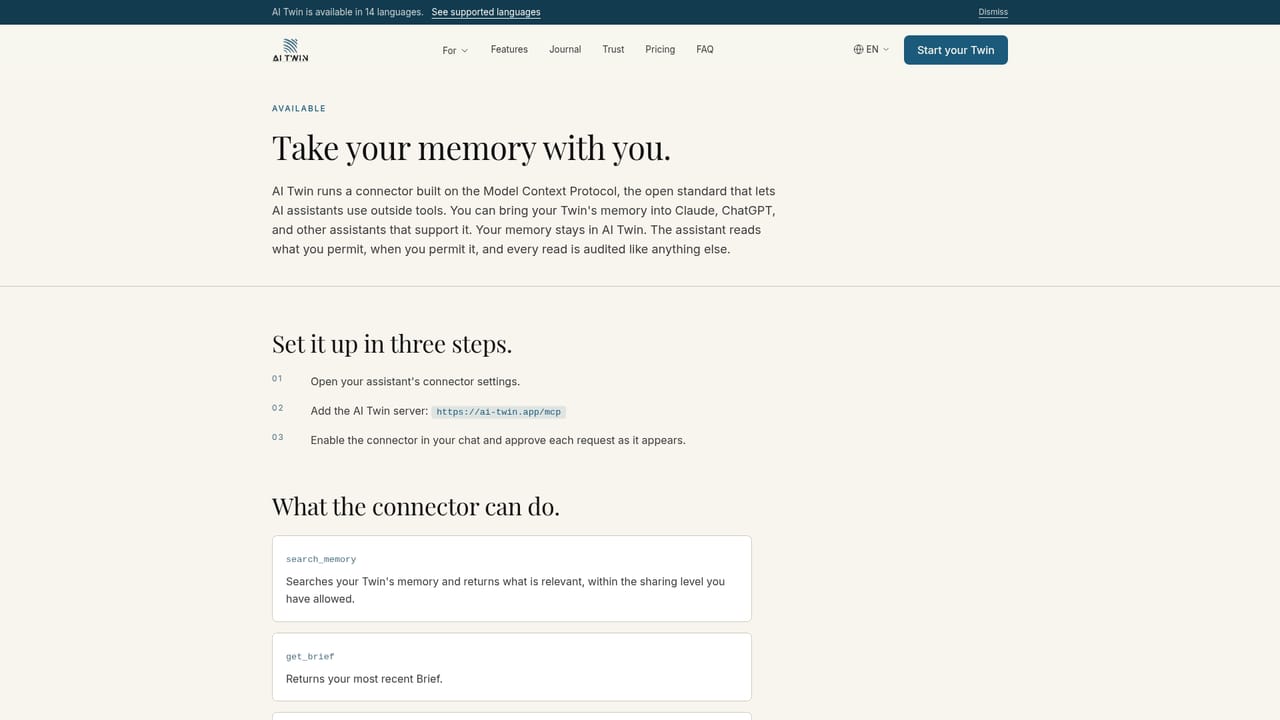
Task: Click the get_brief tool name
Action: tap(310, 656)
